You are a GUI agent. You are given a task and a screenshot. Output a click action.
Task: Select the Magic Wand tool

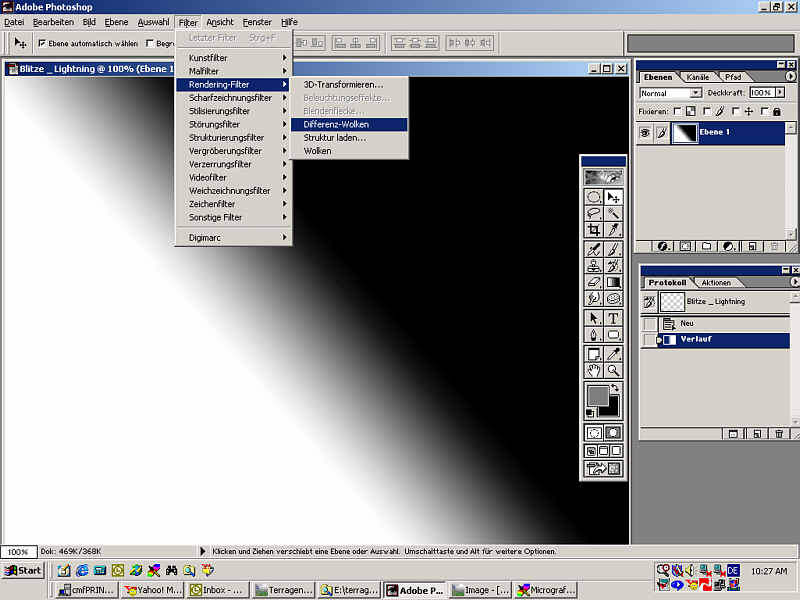click(x=613, y=213)
